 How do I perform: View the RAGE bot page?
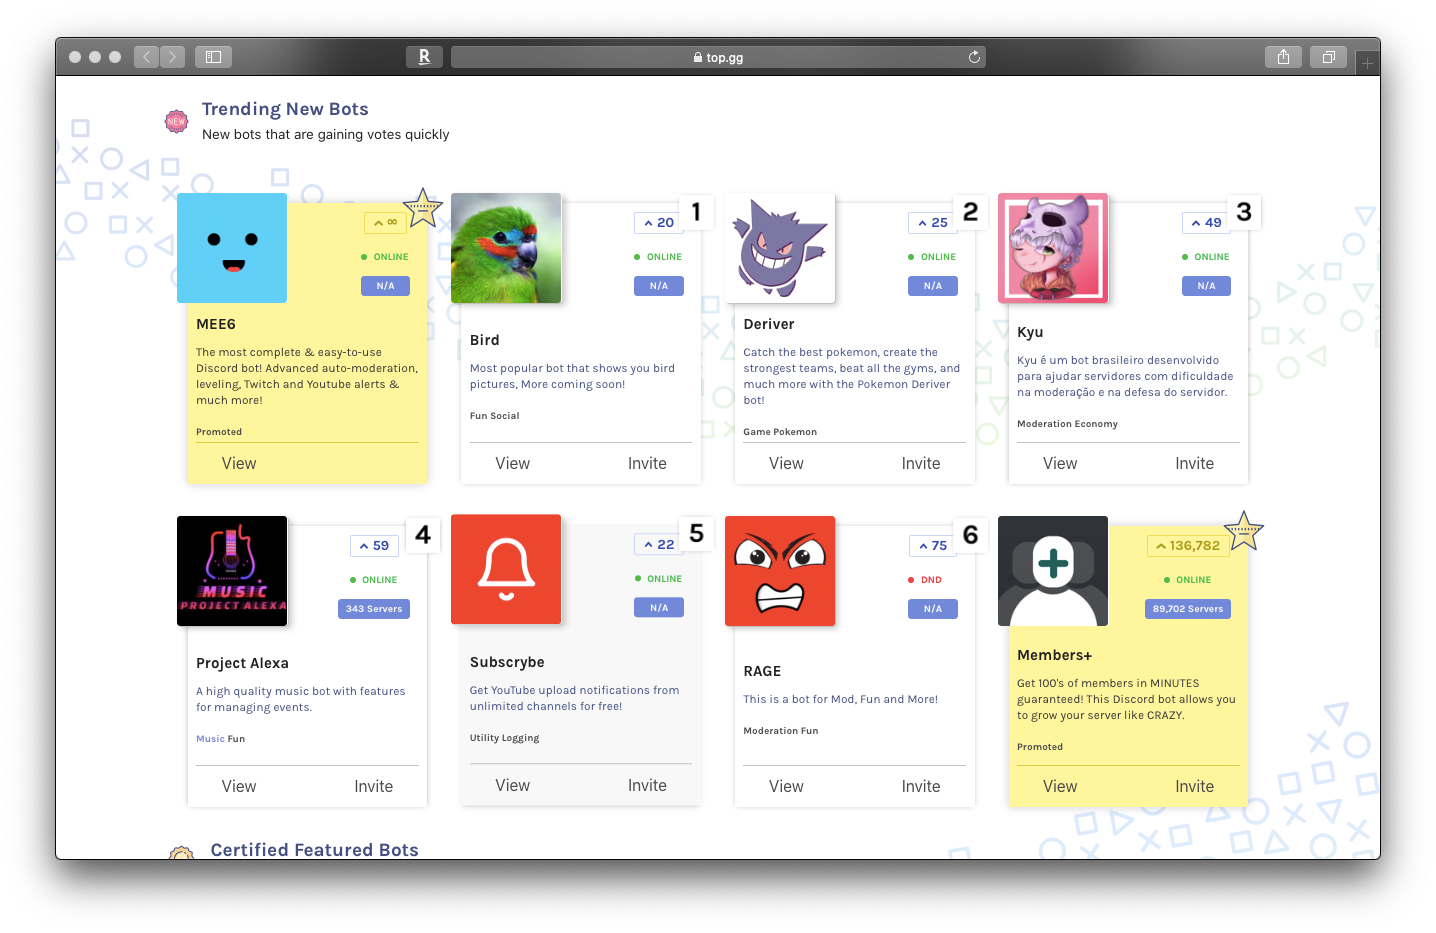click(x=786, y=787)
